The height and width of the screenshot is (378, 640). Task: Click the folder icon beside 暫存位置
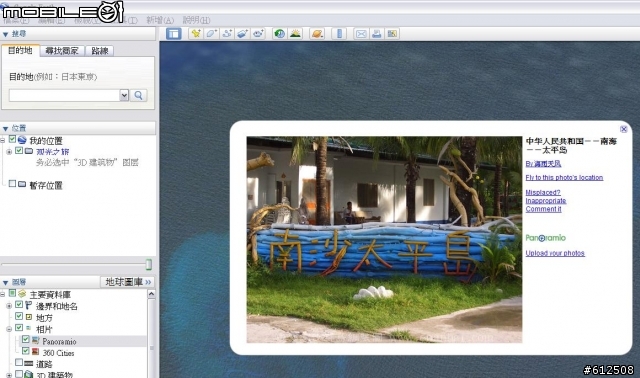[x=22, y=184]
